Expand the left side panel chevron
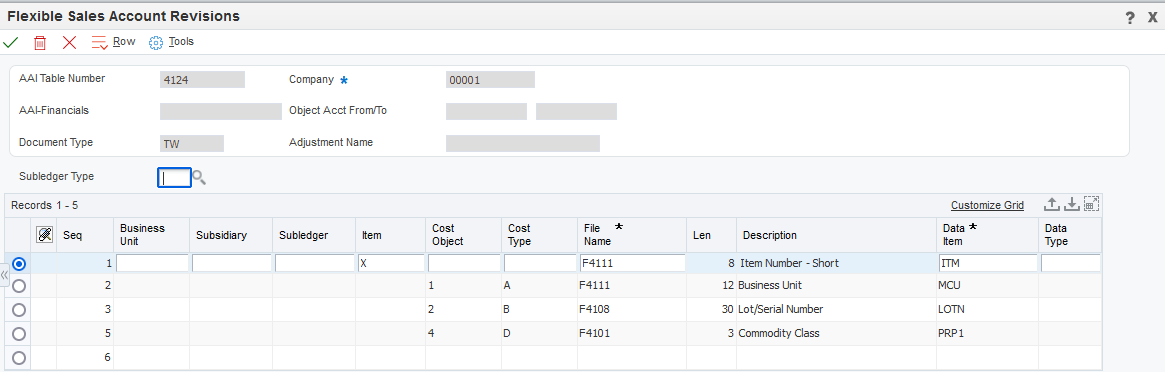This screenshot has width=1165, height=372. [4, 275]
